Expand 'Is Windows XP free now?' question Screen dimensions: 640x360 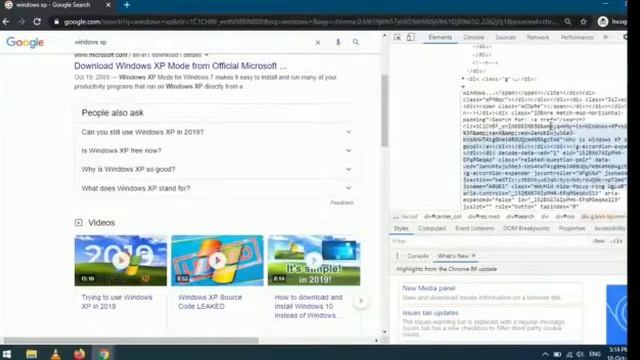pos(216,151)
